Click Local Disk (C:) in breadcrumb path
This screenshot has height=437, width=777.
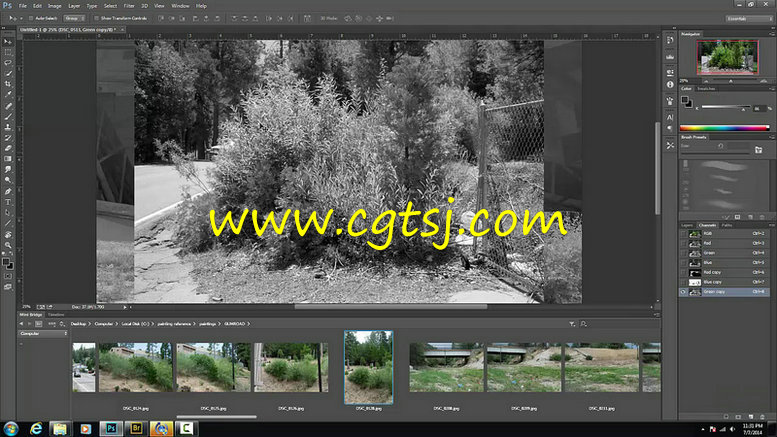pyautogui.click(x=135, y=324)
